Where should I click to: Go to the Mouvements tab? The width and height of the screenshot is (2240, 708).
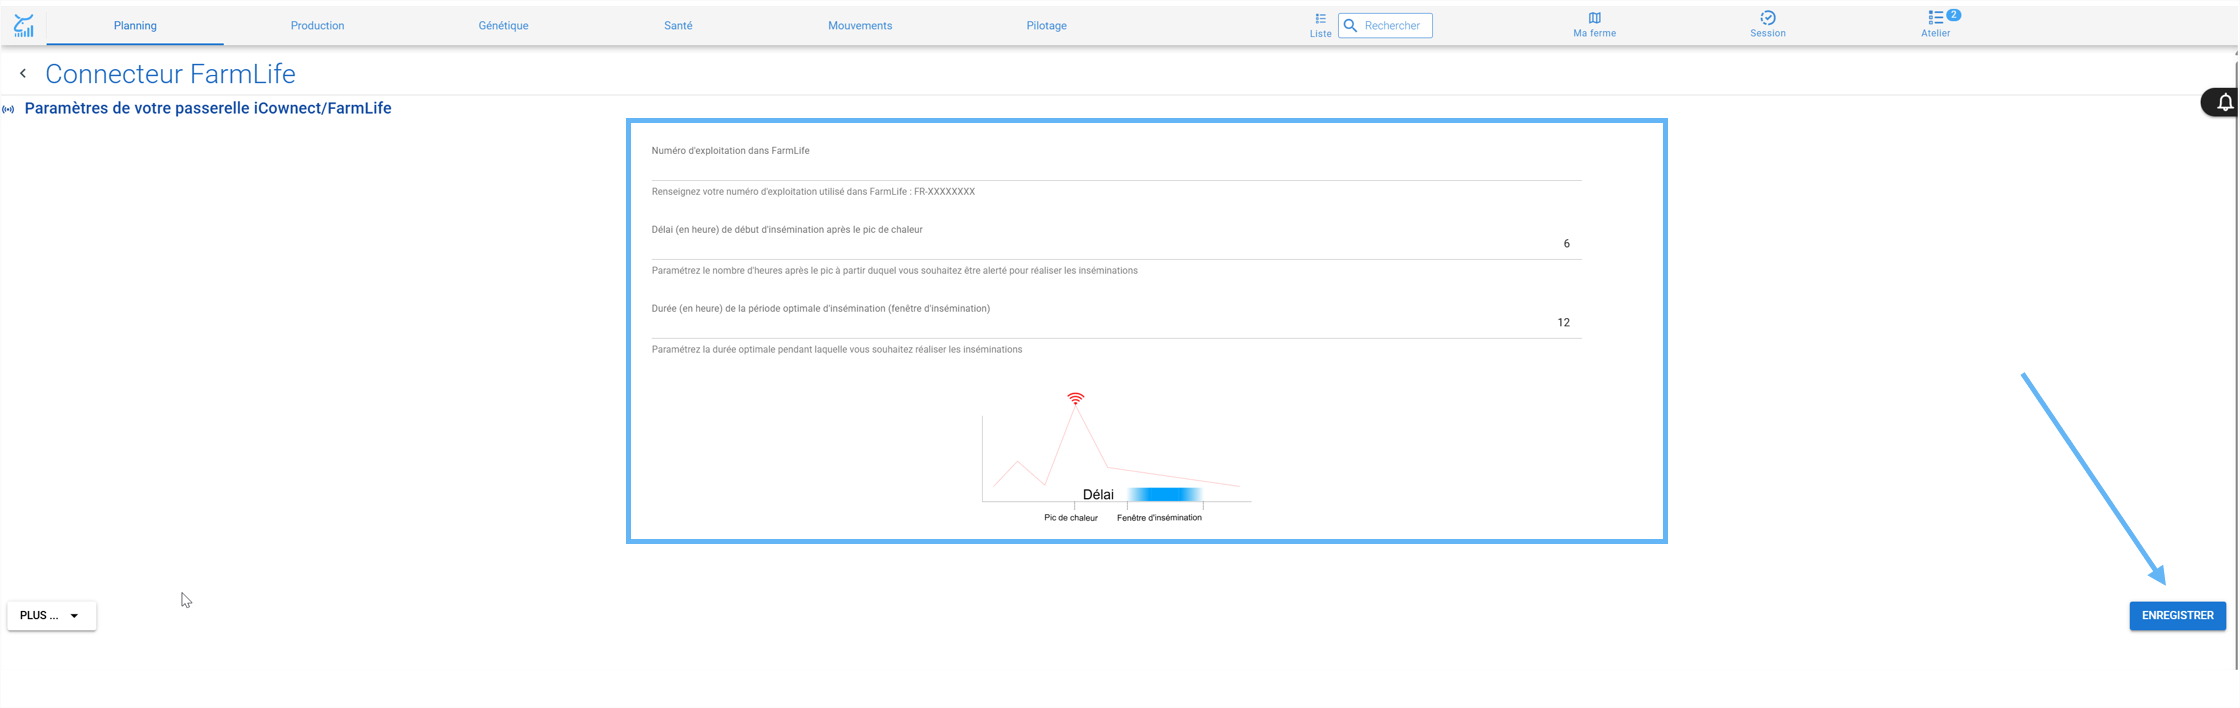[860, 26]
